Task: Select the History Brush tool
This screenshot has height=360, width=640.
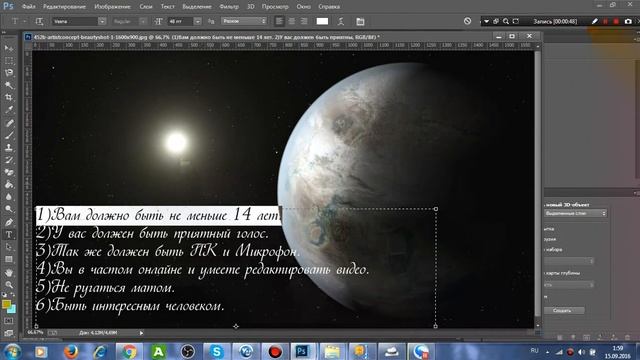Action: (x=9, y=160)
